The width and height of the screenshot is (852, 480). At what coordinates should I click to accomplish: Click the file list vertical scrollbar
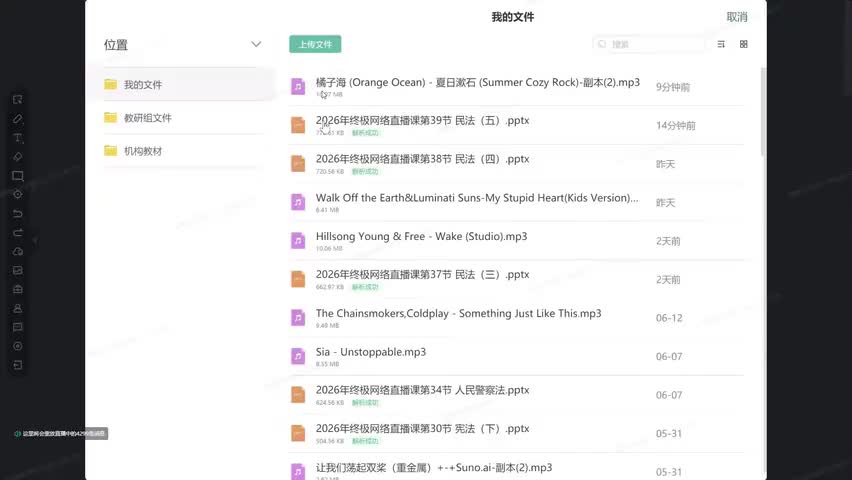pos(763,112)
